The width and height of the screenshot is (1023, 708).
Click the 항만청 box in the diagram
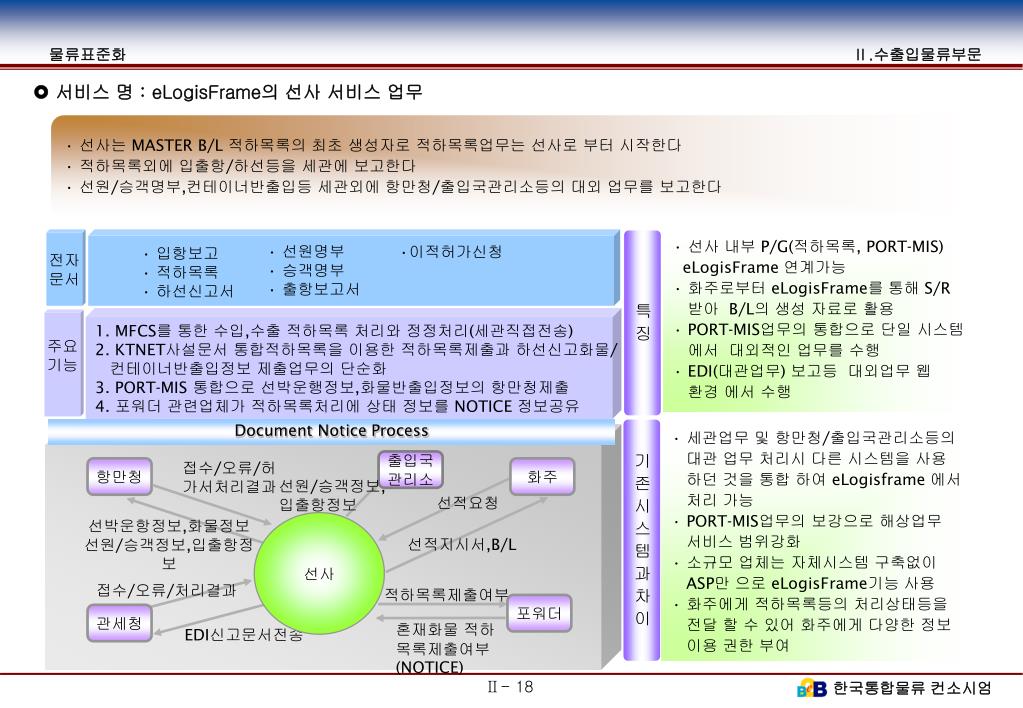click(x=119, y=476)
